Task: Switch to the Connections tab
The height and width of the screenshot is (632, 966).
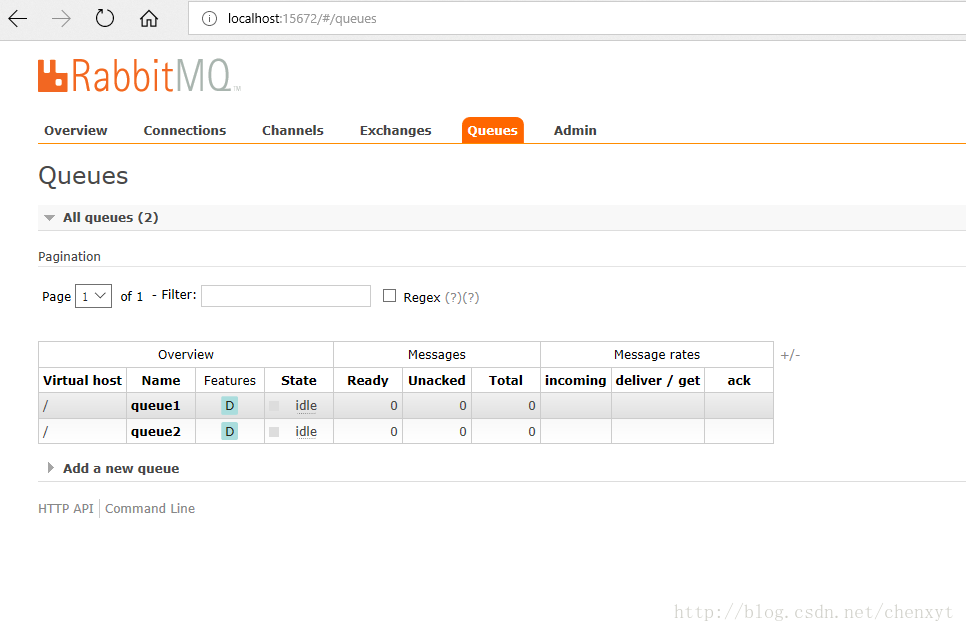Action: click(x=185, y=131)
